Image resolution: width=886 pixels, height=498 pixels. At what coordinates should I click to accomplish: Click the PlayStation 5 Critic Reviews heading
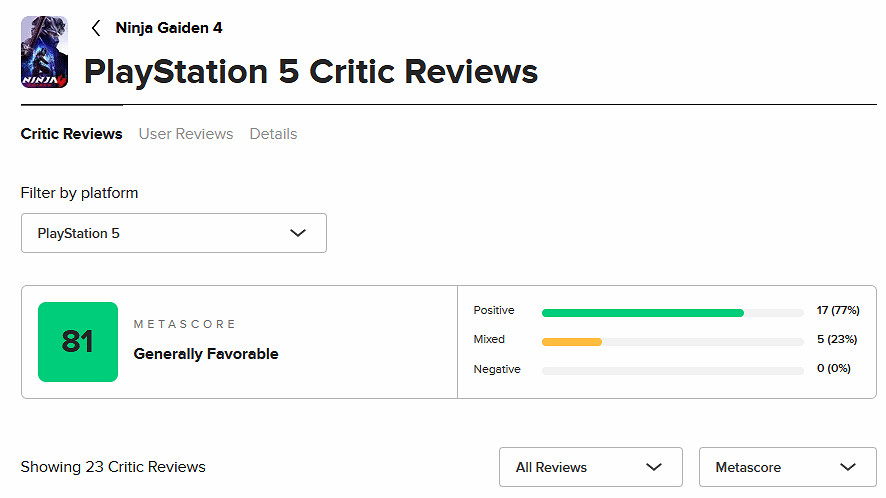(x=311, y=72)
